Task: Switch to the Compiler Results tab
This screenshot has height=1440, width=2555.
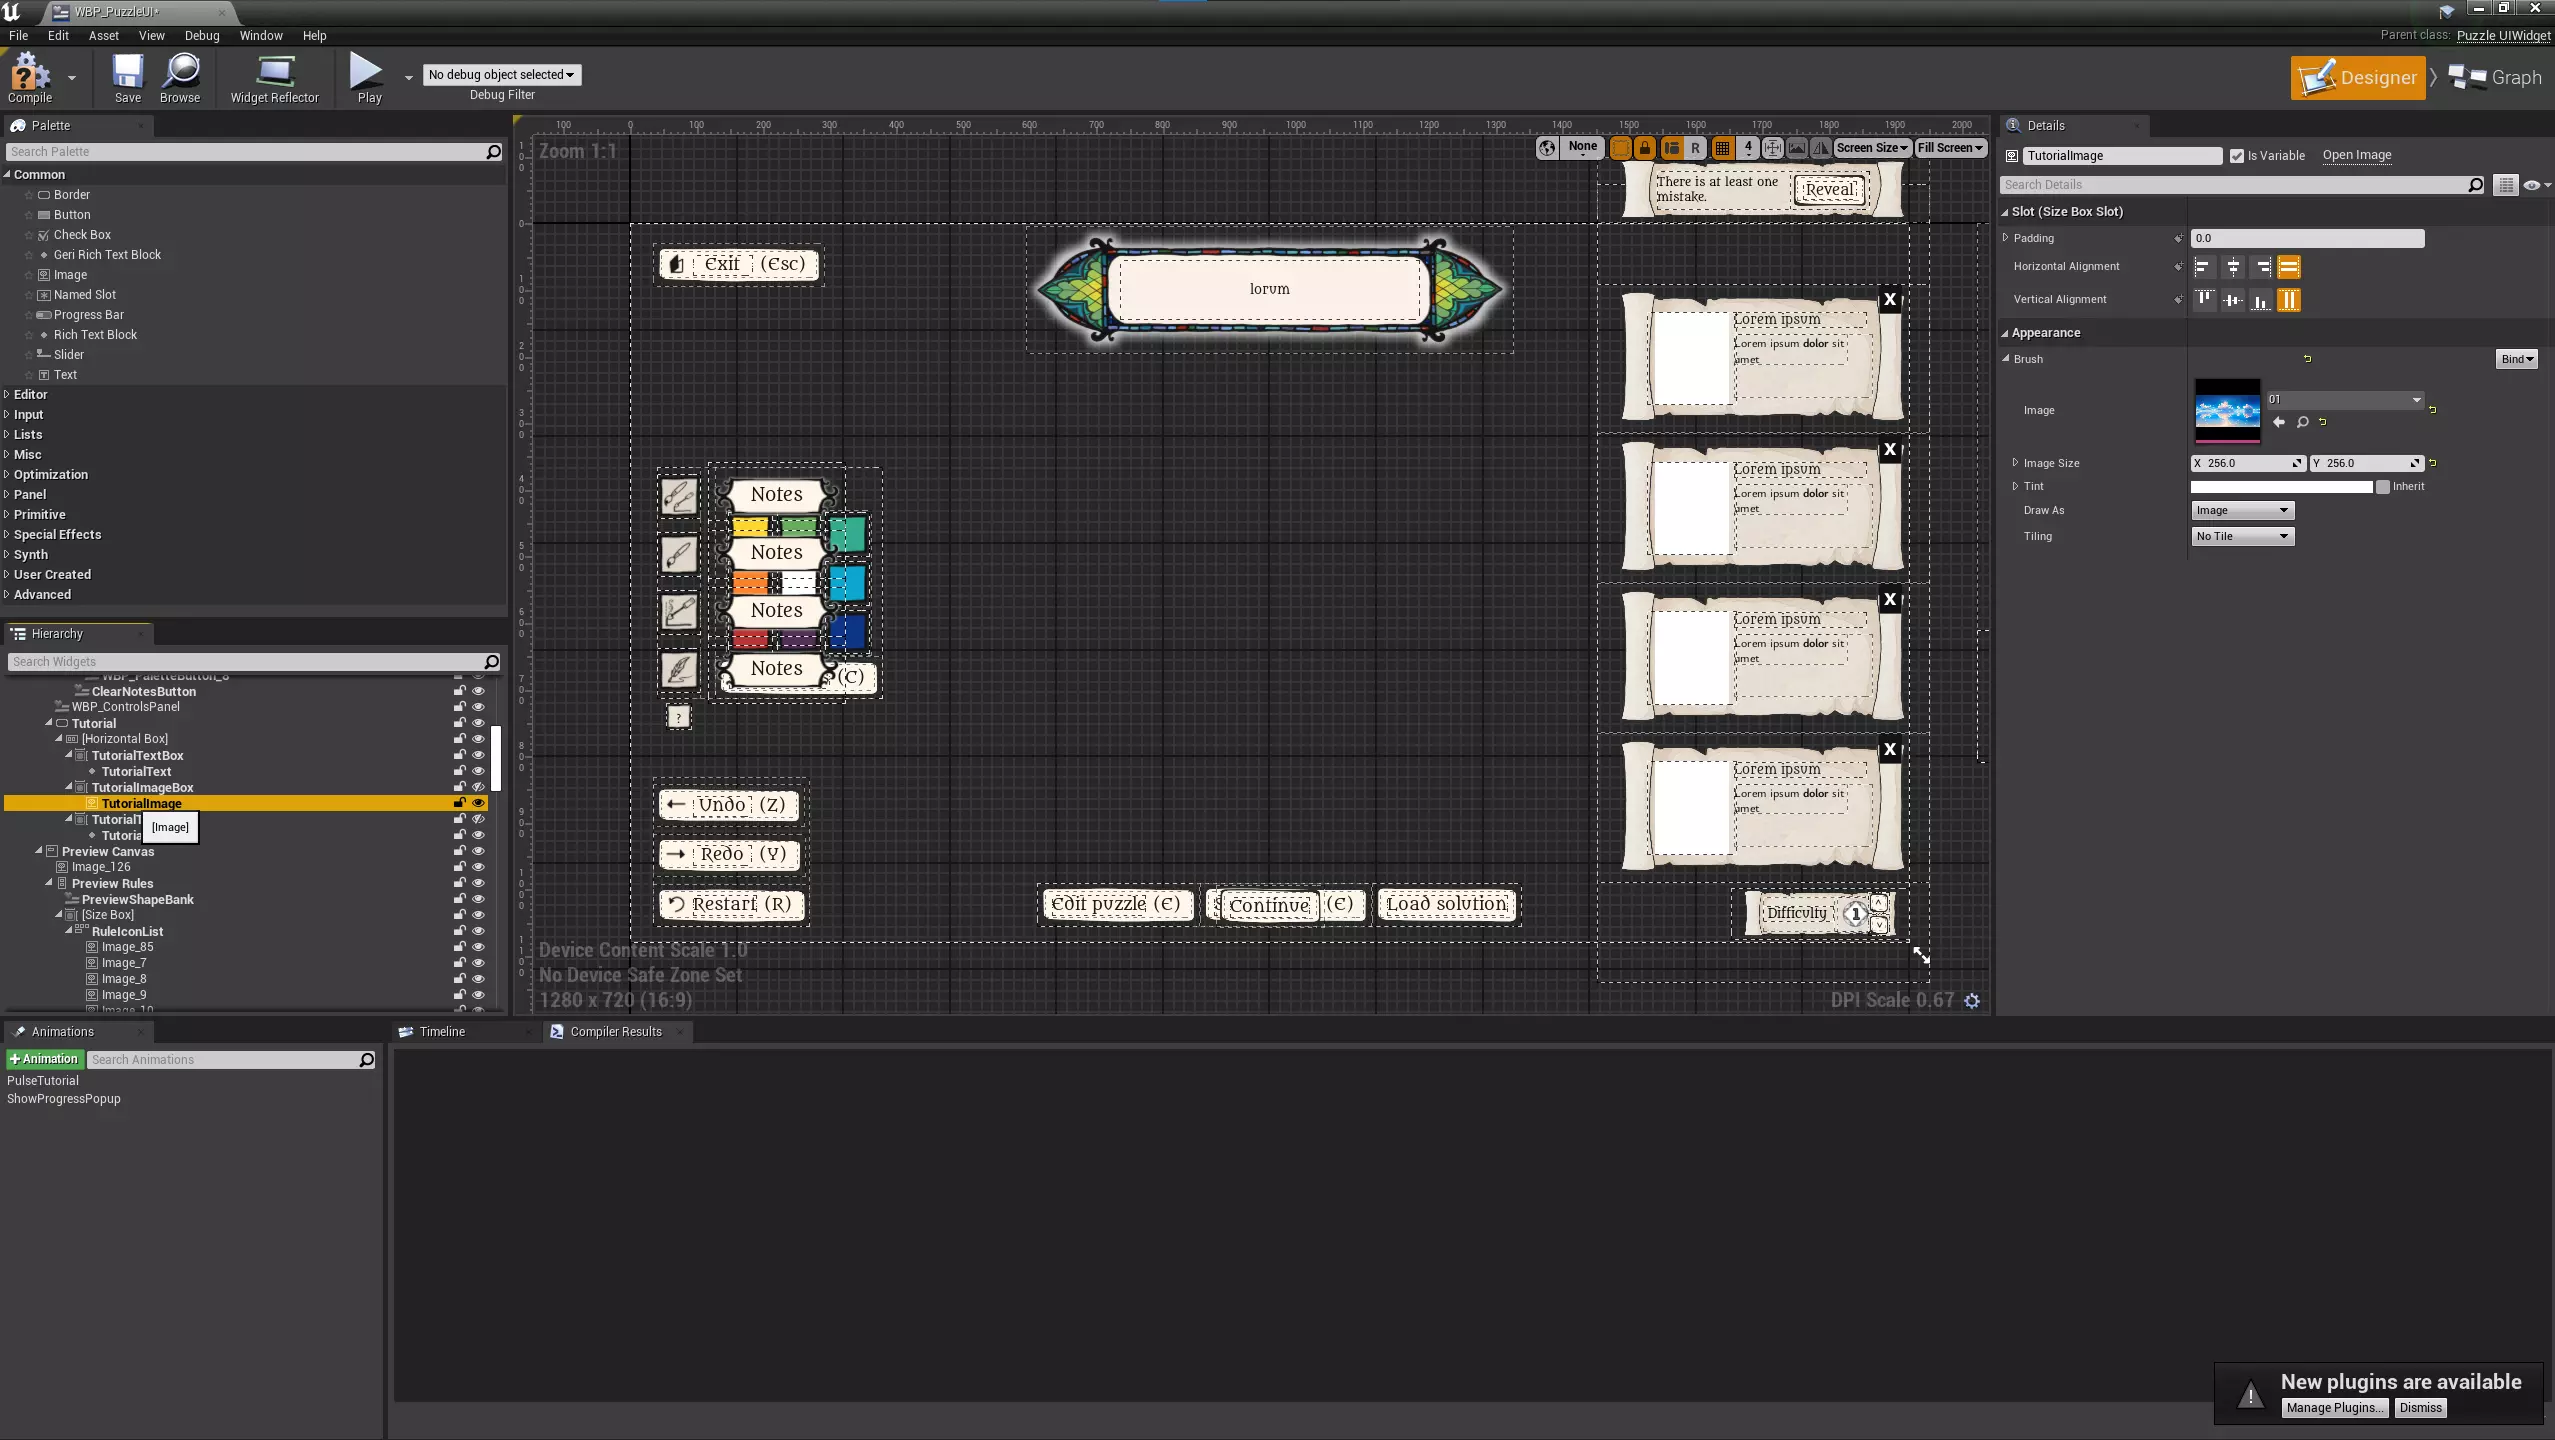Action: click(615, 1031)
